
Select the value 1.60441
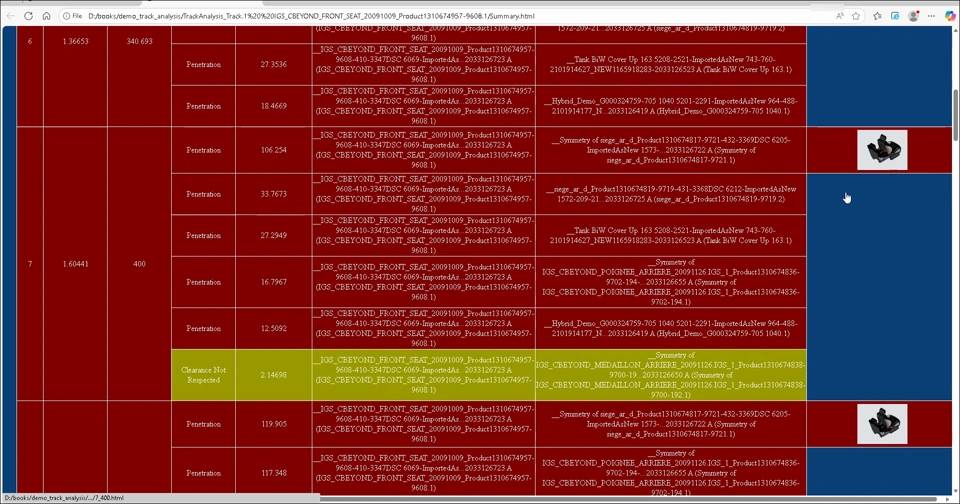point(75,264)
